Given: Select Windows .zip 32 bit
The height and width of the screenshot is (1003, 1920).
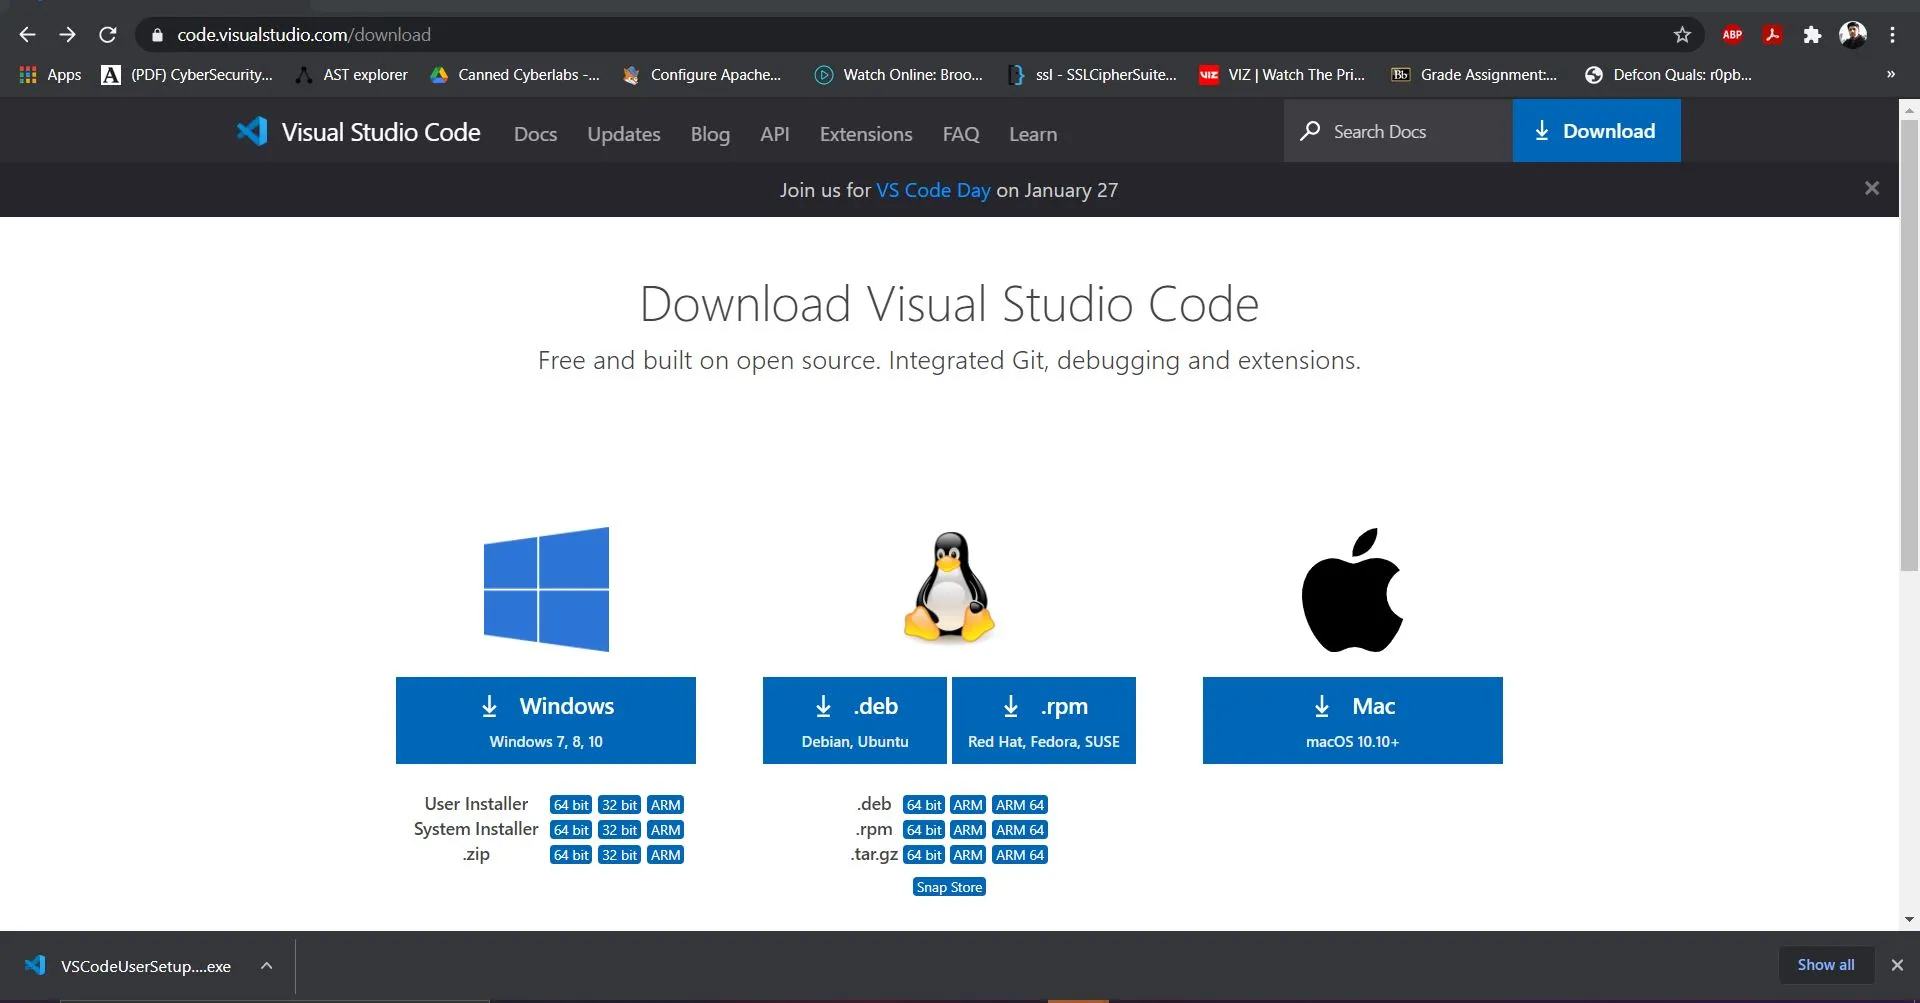Looking at the screenshot, I should [619, 855].
